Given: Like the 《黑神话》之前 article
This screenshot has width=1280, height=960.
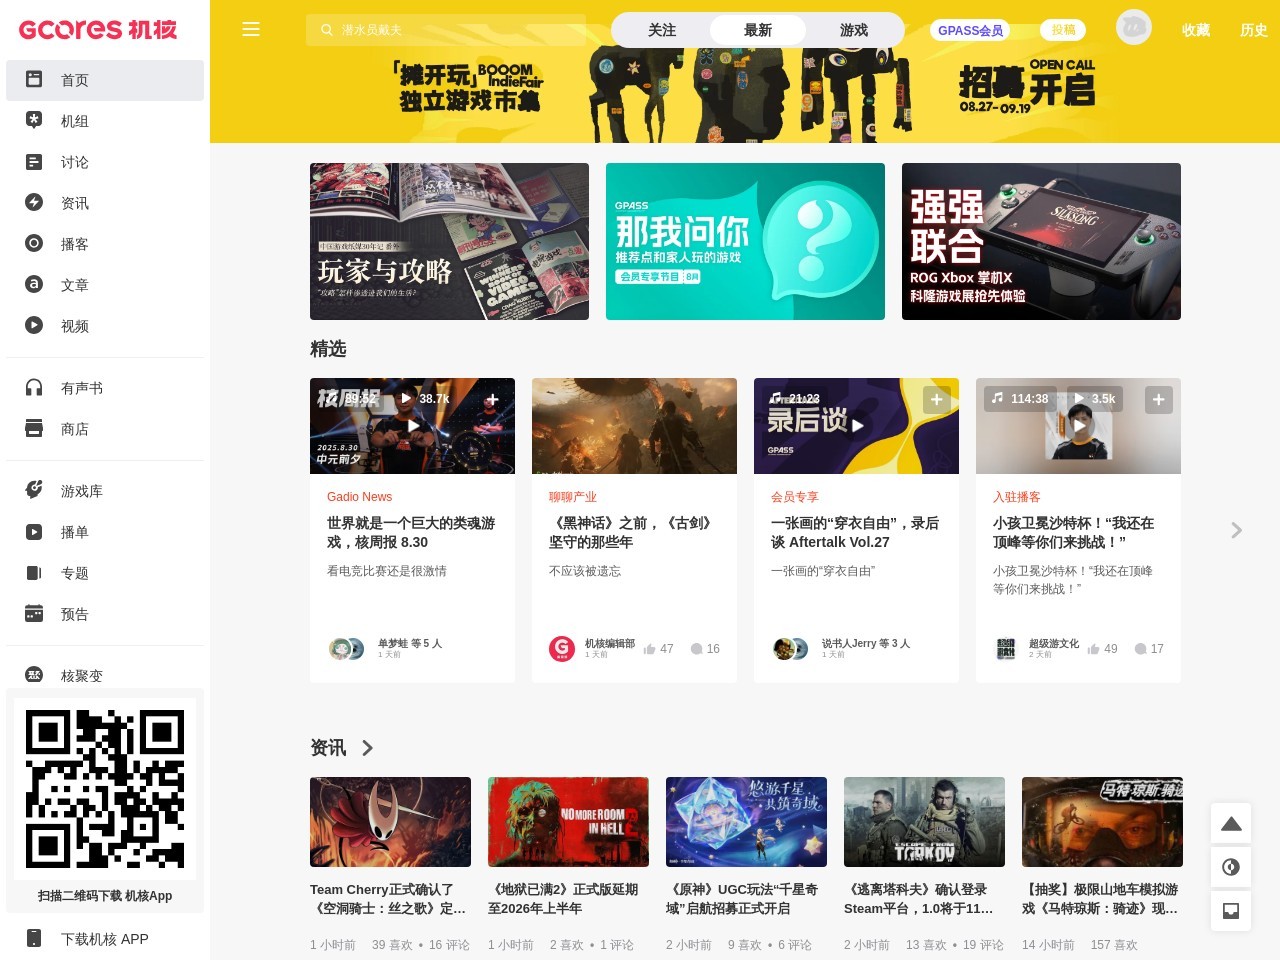Looking at the screenshot, I should (x=658, y=649).
